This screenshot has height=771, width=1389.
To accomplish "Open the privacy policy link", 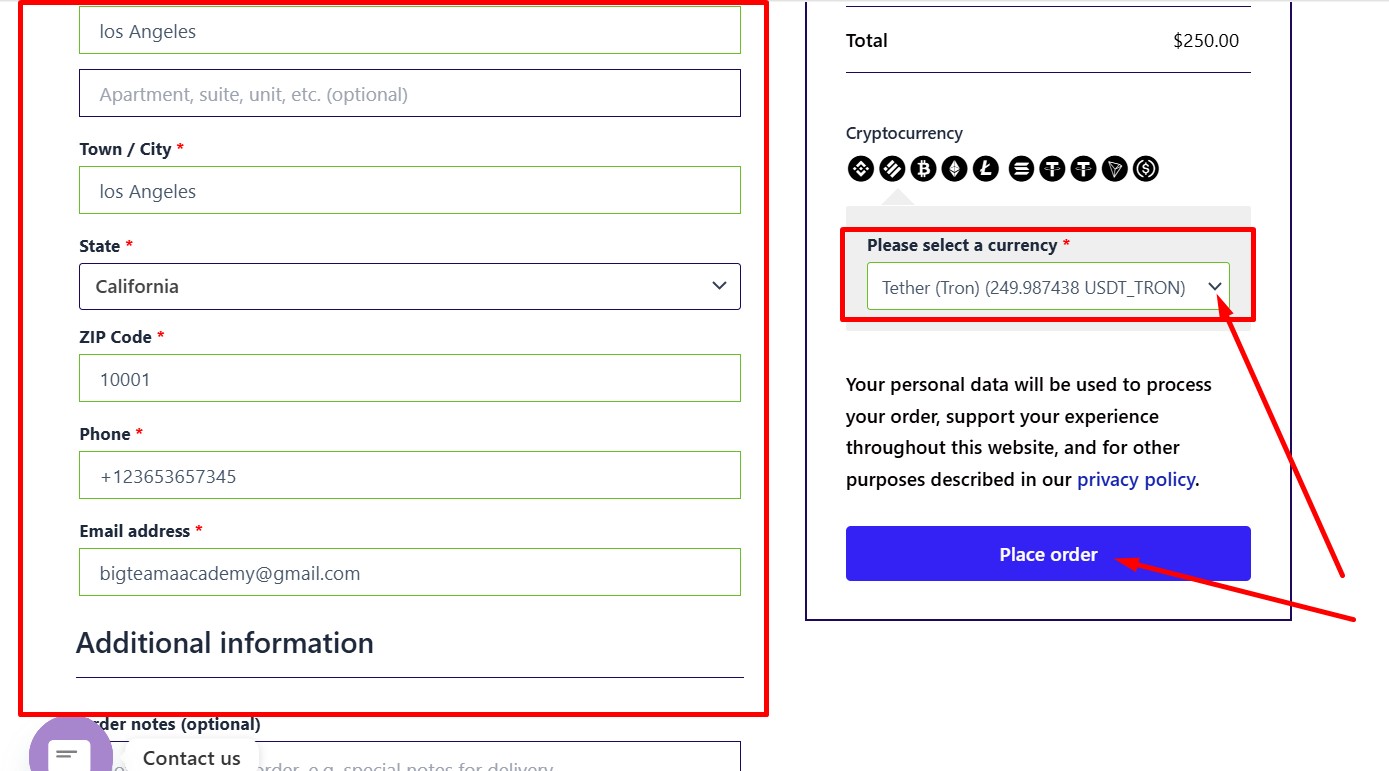I will coord(1135,479).
